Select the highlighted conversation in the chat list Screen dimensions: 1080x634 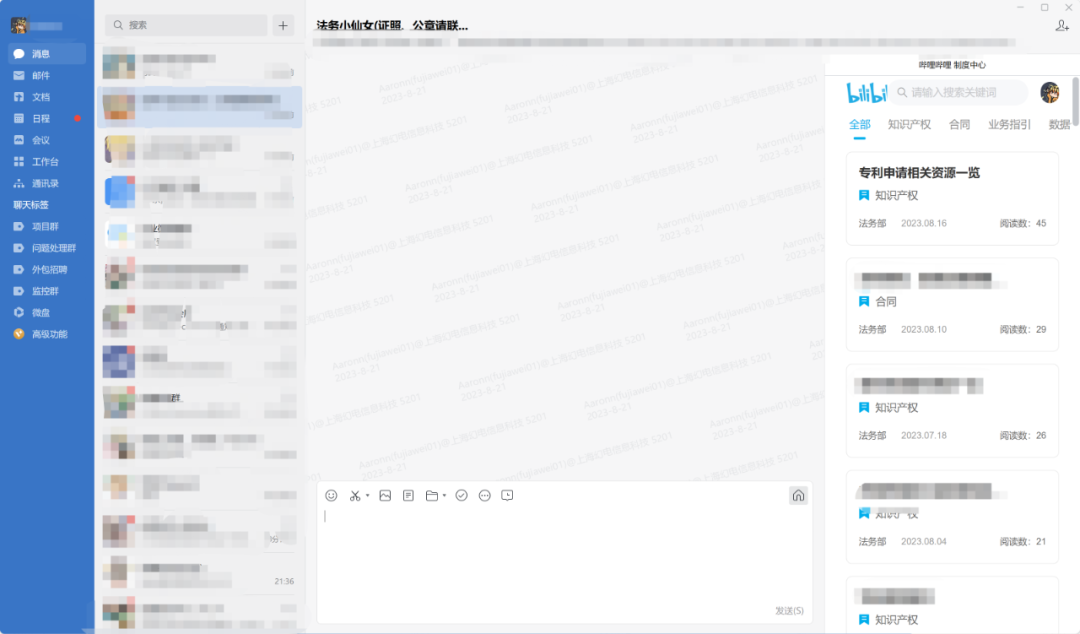tap(199, 107)
